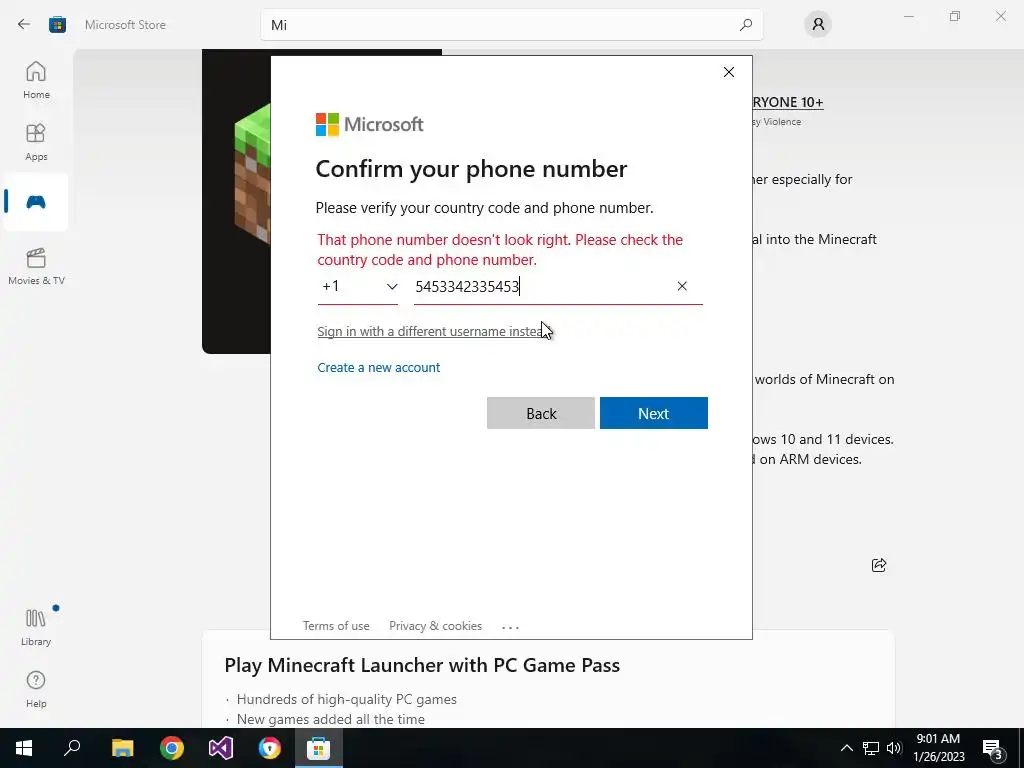The image size is (1024, 768).
Task: Open Apps in the Store sidebar
Action: [x=36, y=142]
